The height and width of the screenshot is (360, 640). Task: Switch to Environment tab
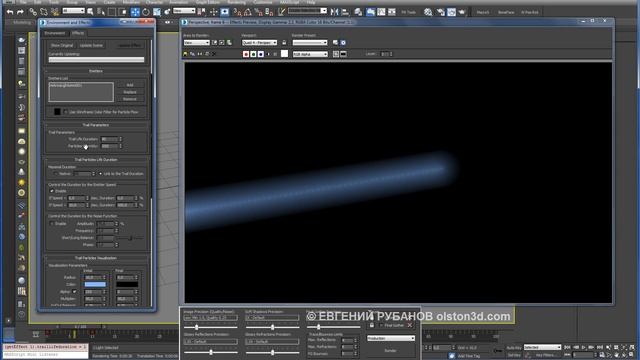pyautogui.click(x=55, y=33)
